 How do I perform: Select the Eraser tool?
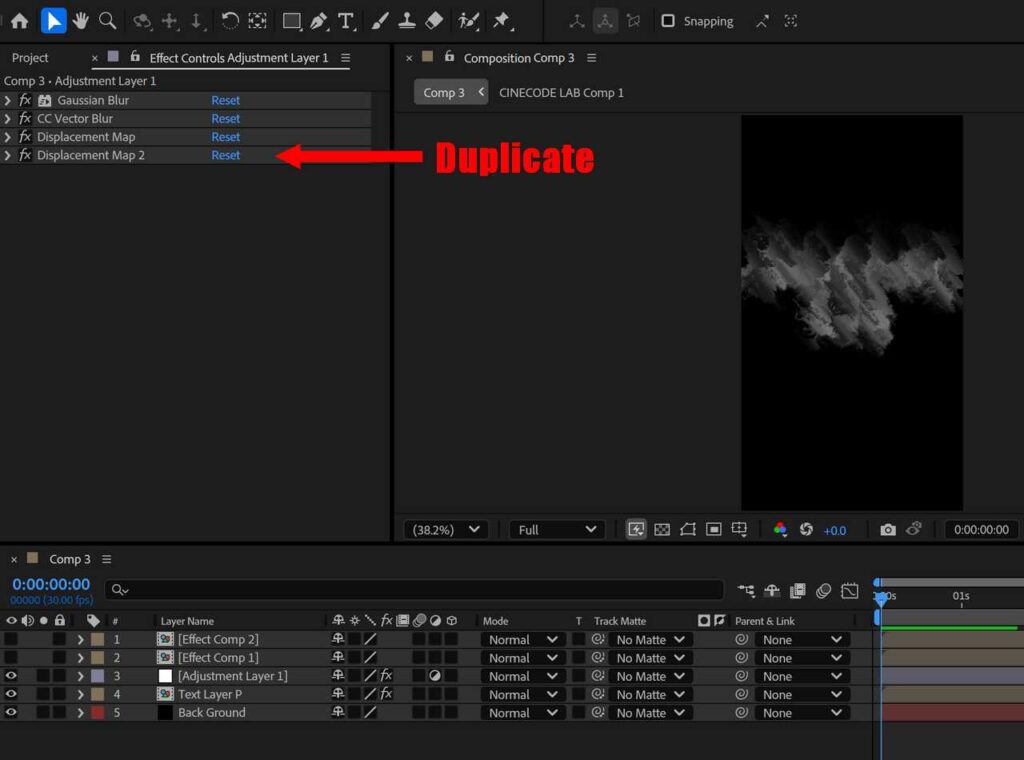click(434, 21)
